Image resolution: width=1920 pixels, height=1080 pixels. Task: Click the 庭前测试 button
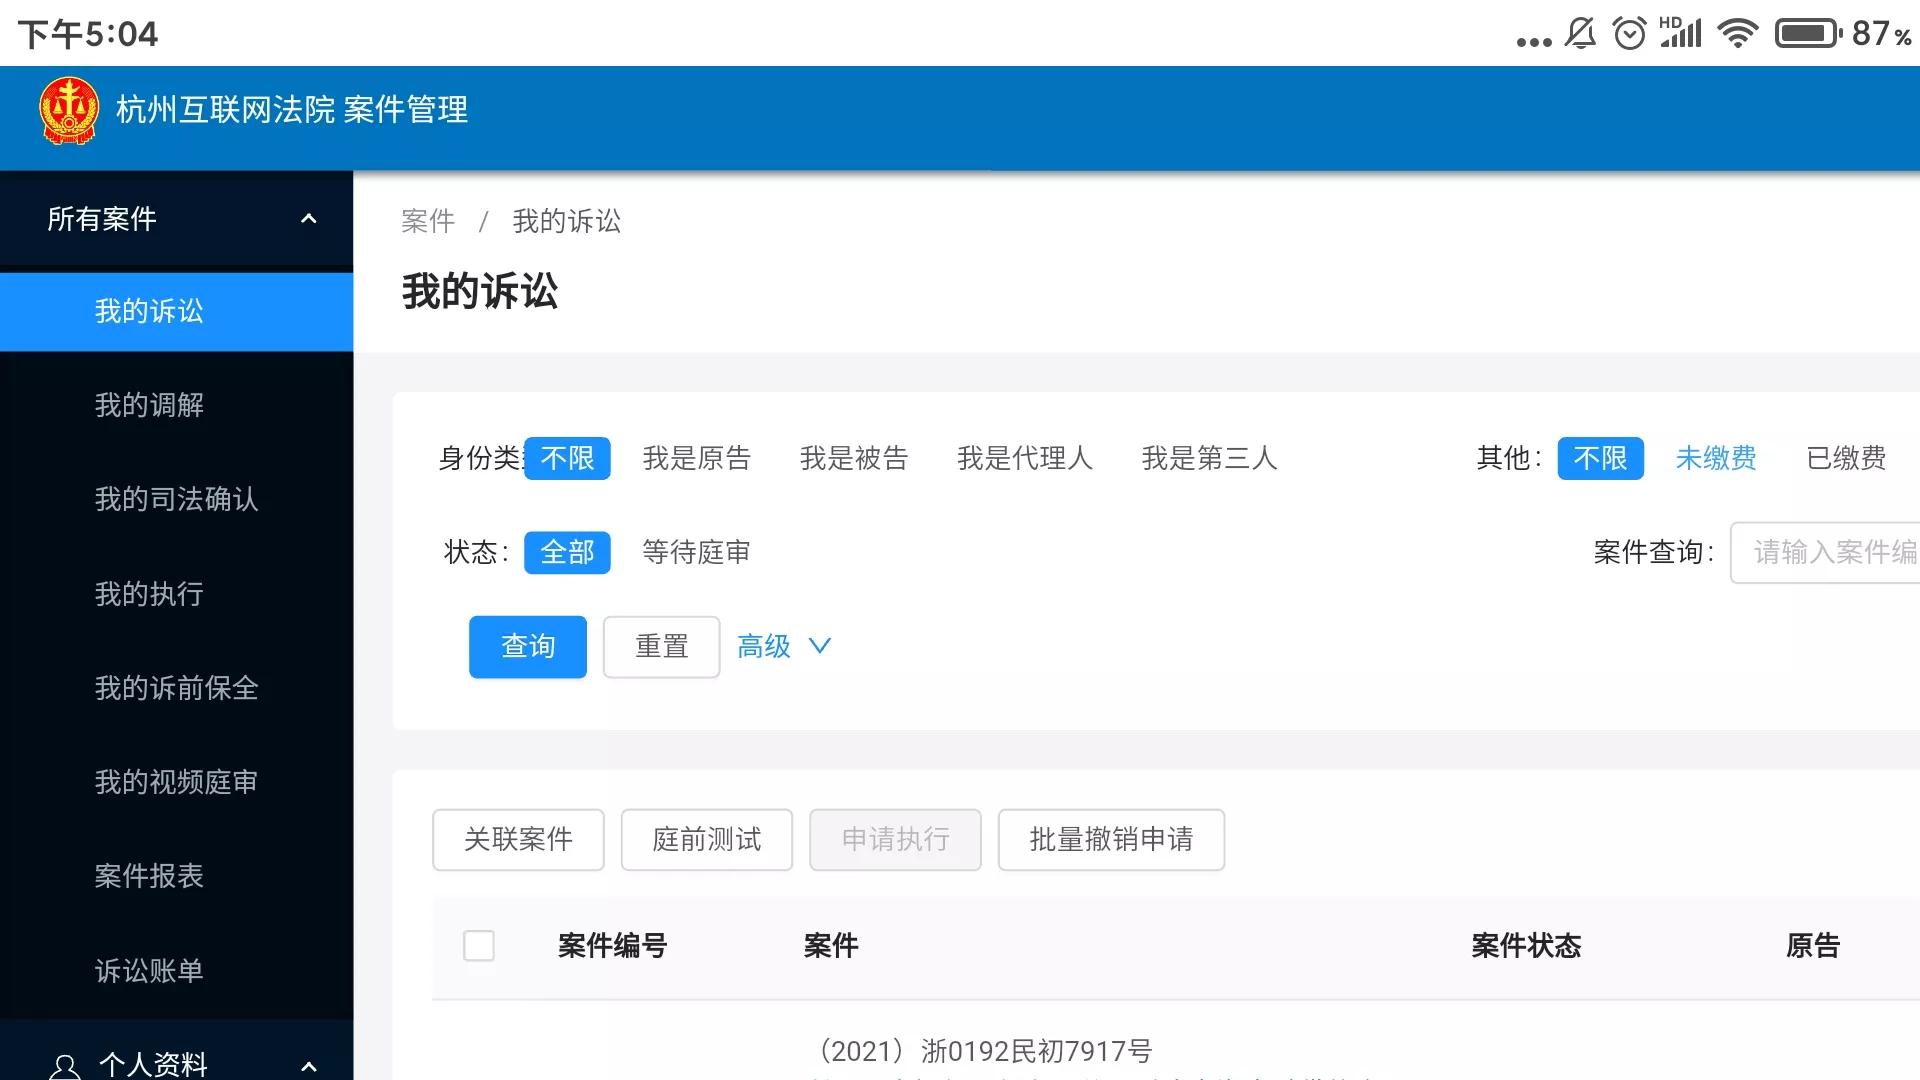point(707,840)
